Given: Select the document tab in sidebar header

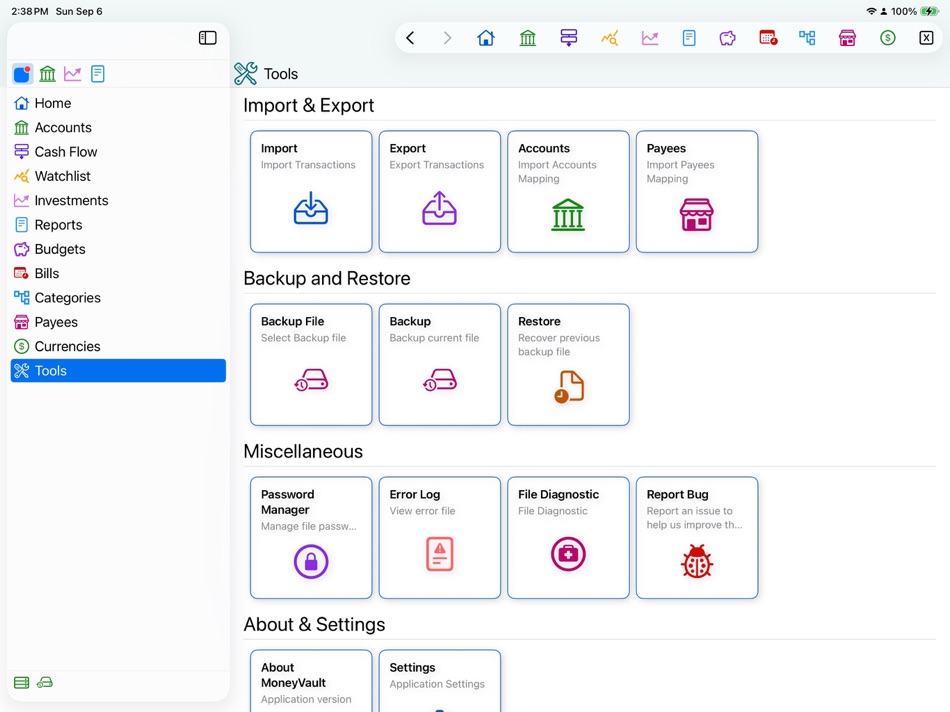Looking at the screenshot, I should pos(98,74).
